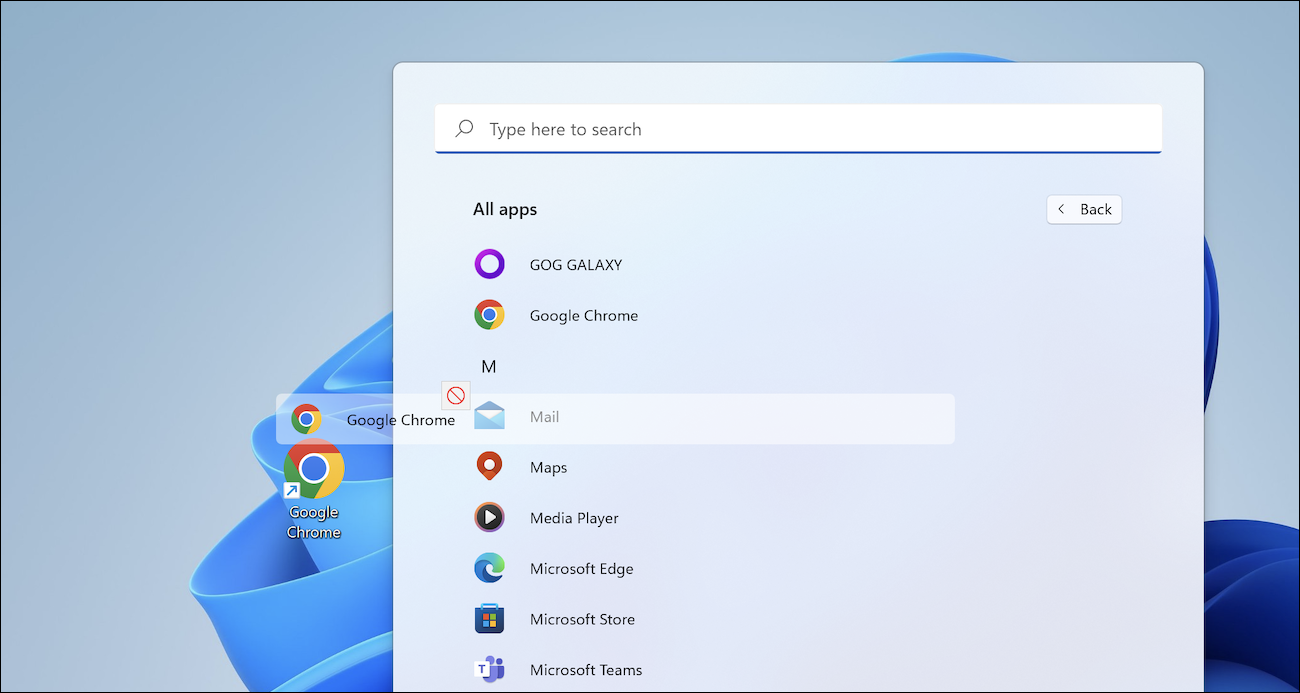The height and width of the screenshot is (693, 1300).
Task: Open the Maps app label
Action: (x=548, y=467)
